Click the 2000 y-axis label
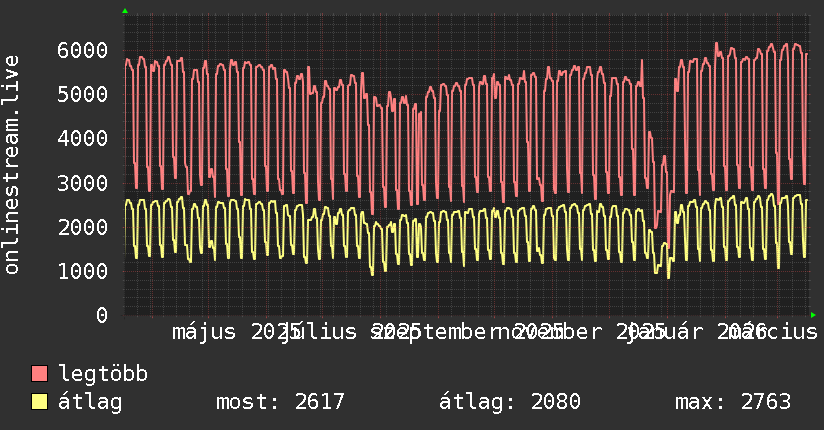 83,227
